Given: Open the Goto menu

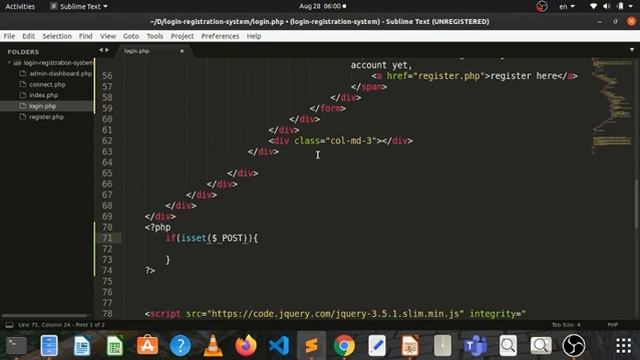Looking at the screenshot, I should 131,36.
